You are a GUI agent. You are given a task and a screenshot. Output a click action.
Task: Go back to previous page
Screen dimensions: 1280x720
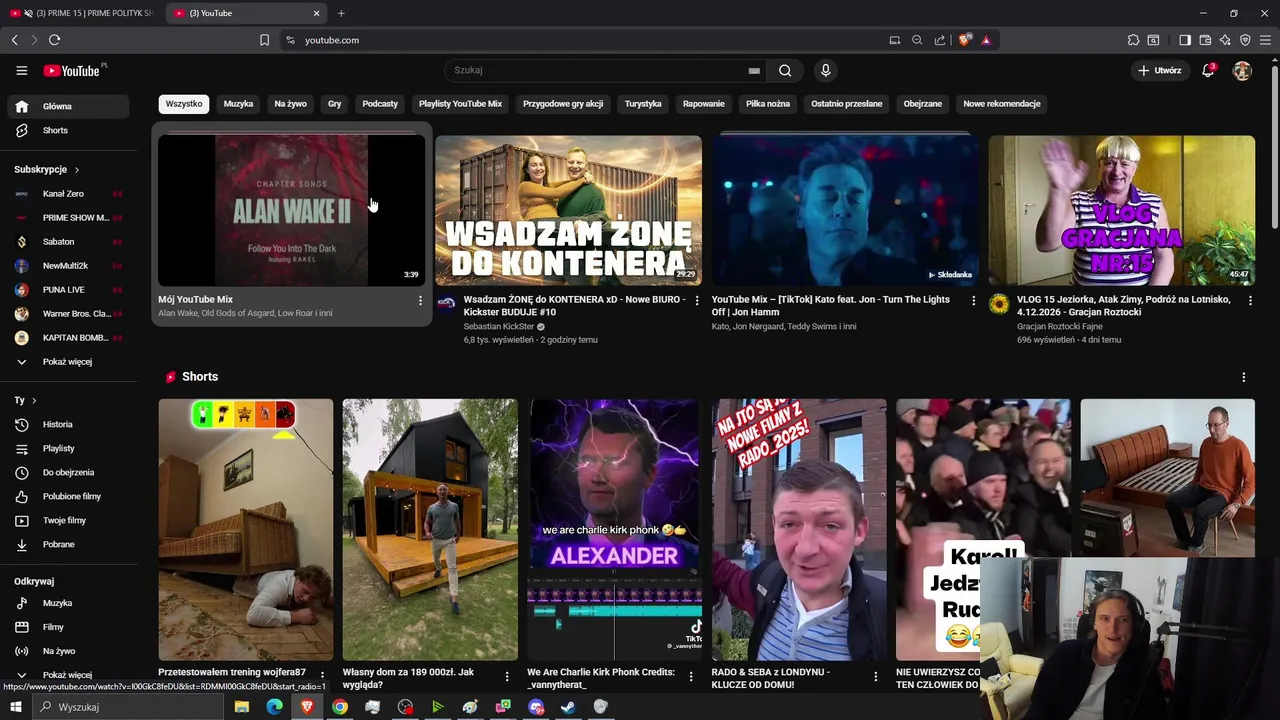click(x=14, y=40)
